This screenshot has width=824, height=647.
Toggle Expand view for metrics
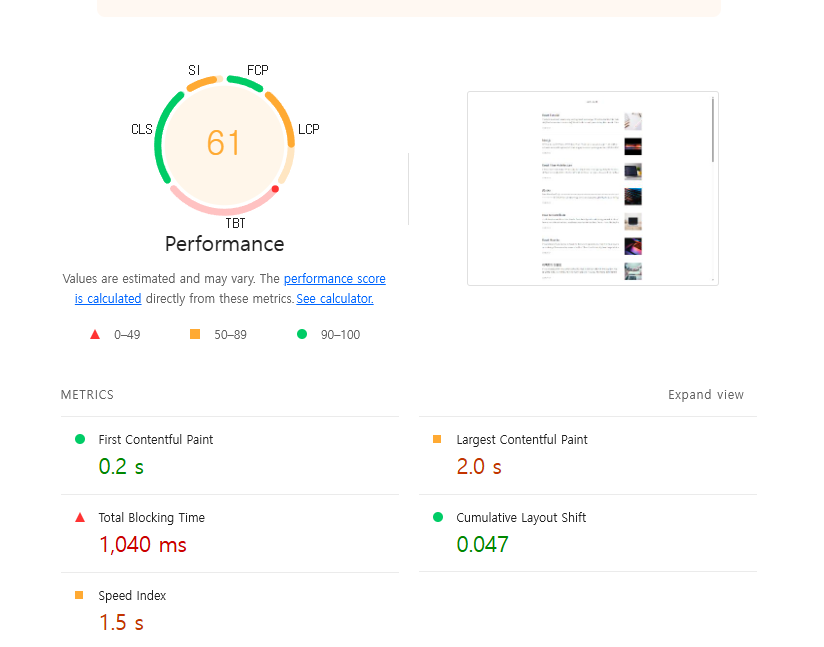[x=706, y=395]
